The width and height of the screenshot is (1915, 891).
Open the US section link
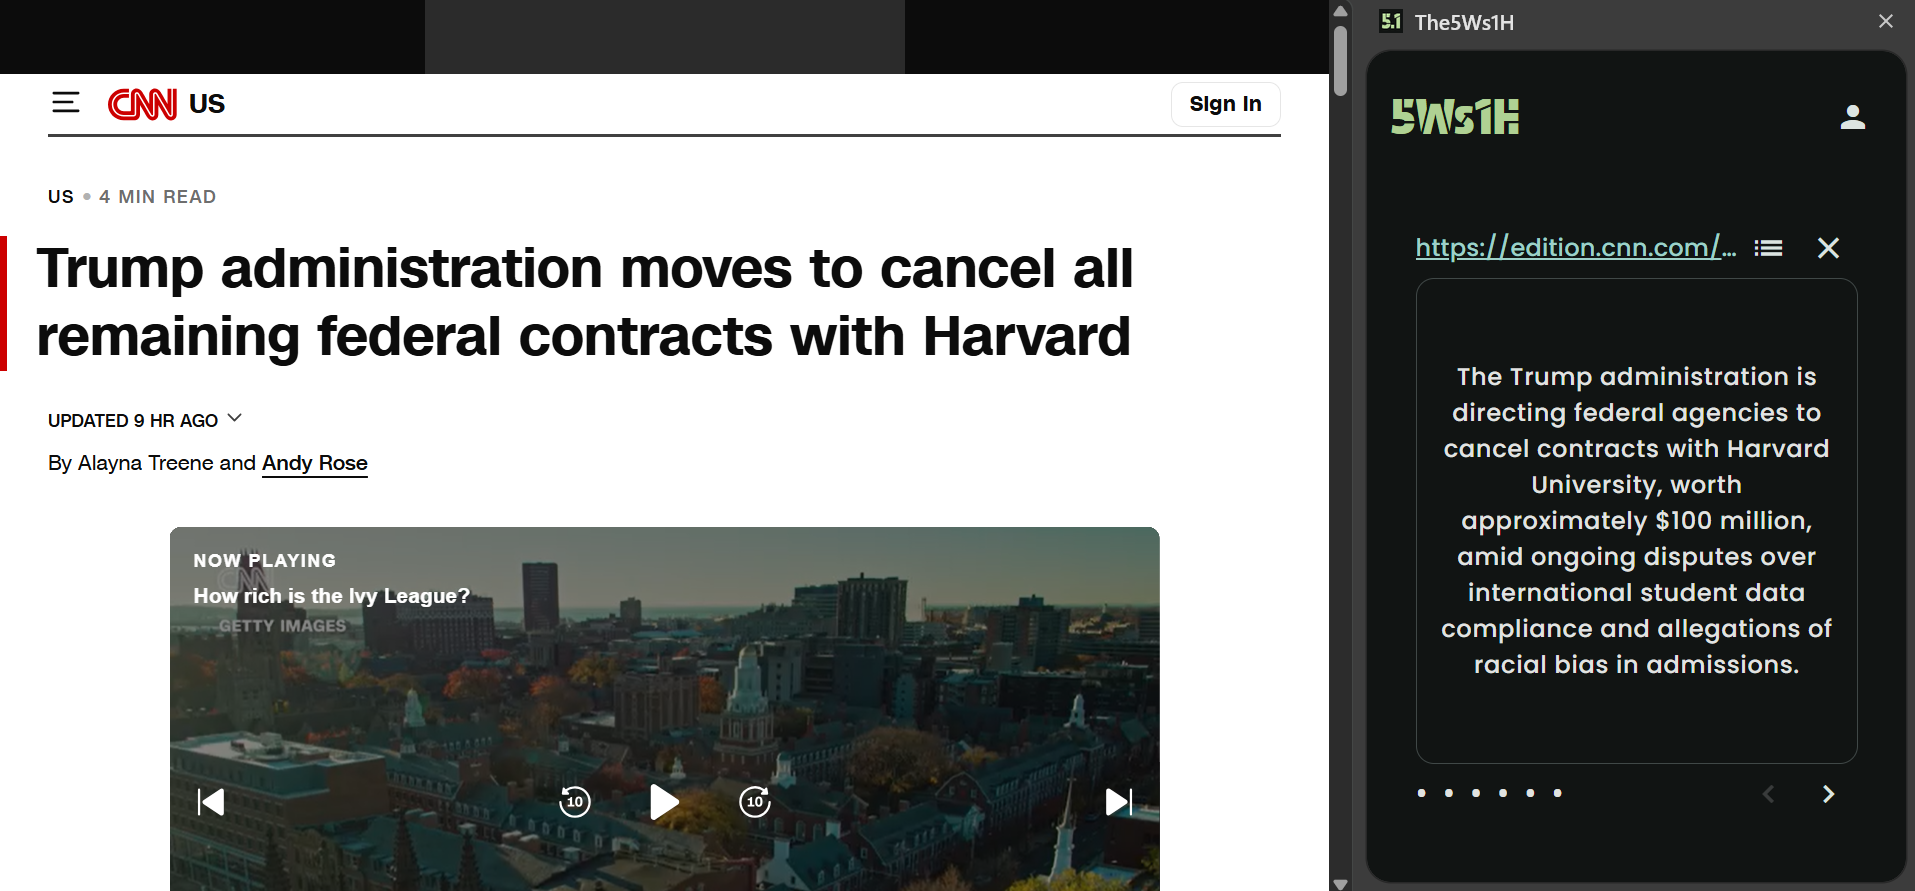click(x=207, y=104)
